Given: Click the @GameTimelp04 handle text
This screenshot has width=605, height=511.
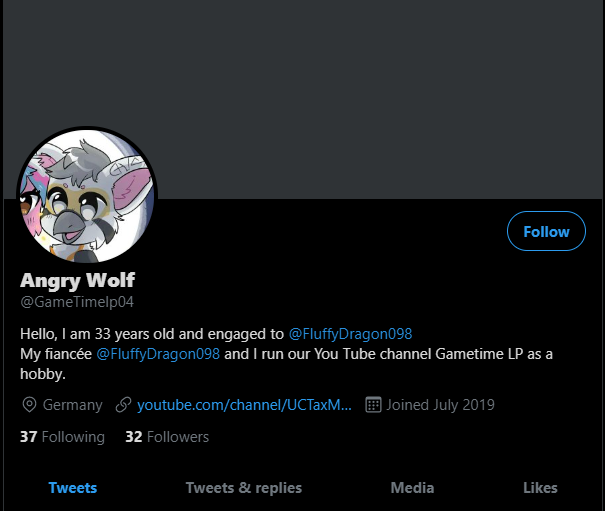Looking at the screenshot, I should (x=77, y=302).
